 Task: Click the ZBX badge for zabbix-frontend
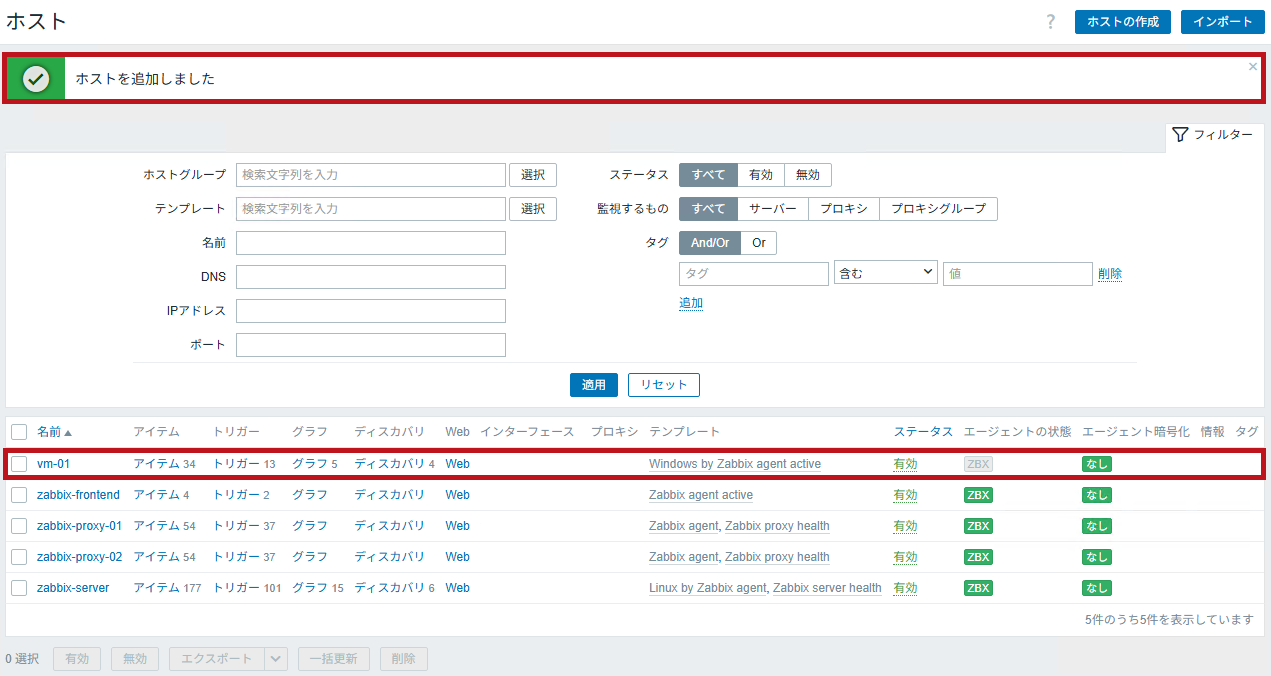tap(978, 495)
